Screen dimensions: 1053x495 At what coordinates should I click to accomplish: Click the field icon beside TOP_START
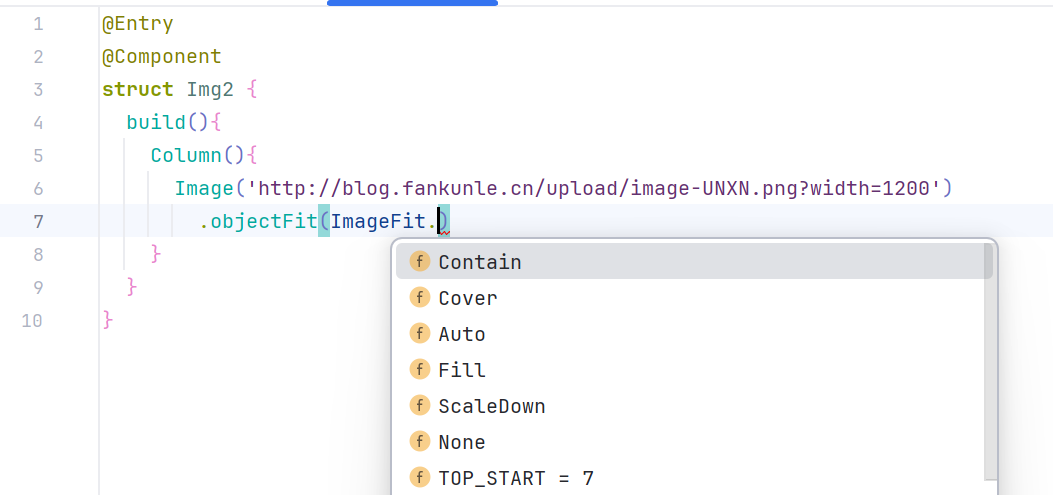pyautogui.click(x=420, y=478)
